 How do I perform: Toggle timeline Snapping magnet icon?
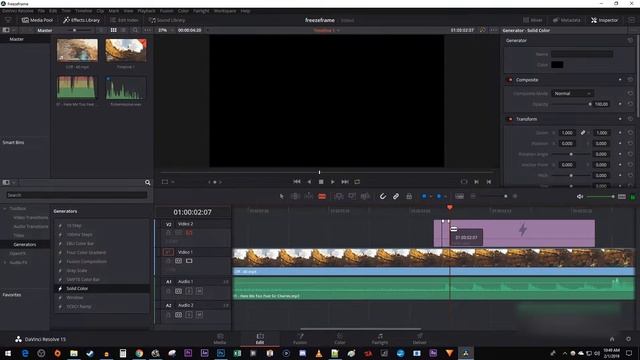[382, 196]
